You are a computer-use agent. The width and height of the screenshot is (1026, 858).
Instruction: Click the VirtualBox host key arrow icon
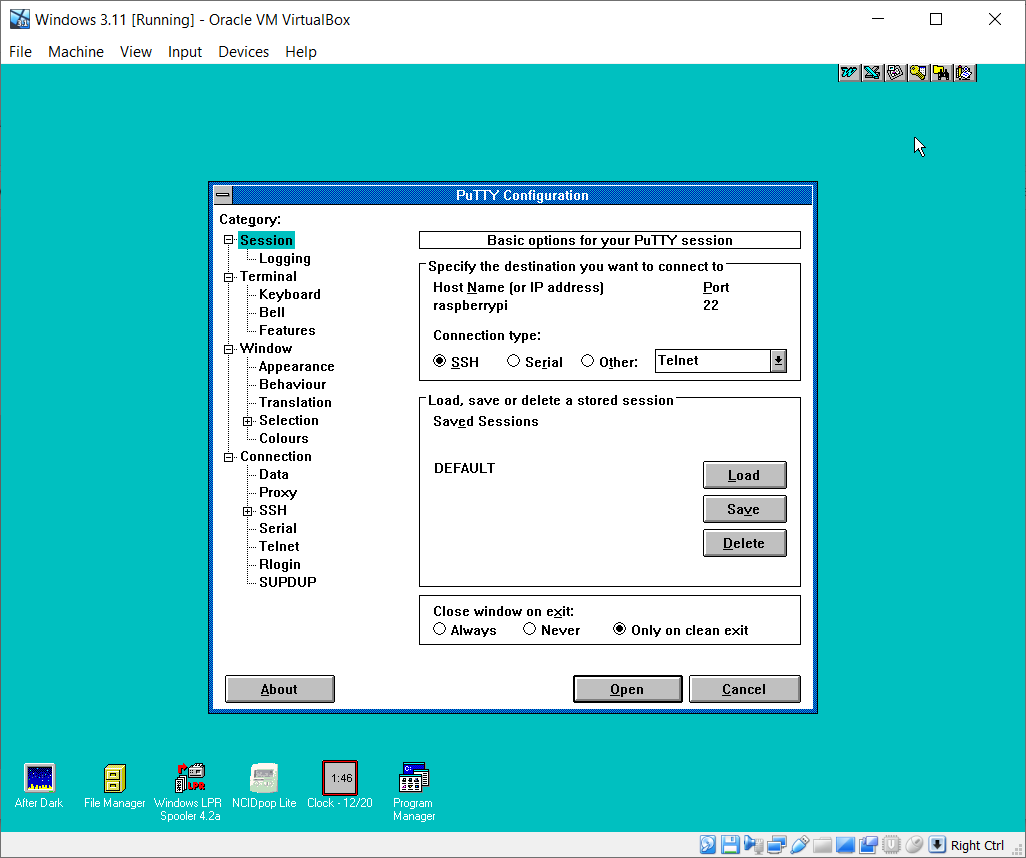pos(937,844)
